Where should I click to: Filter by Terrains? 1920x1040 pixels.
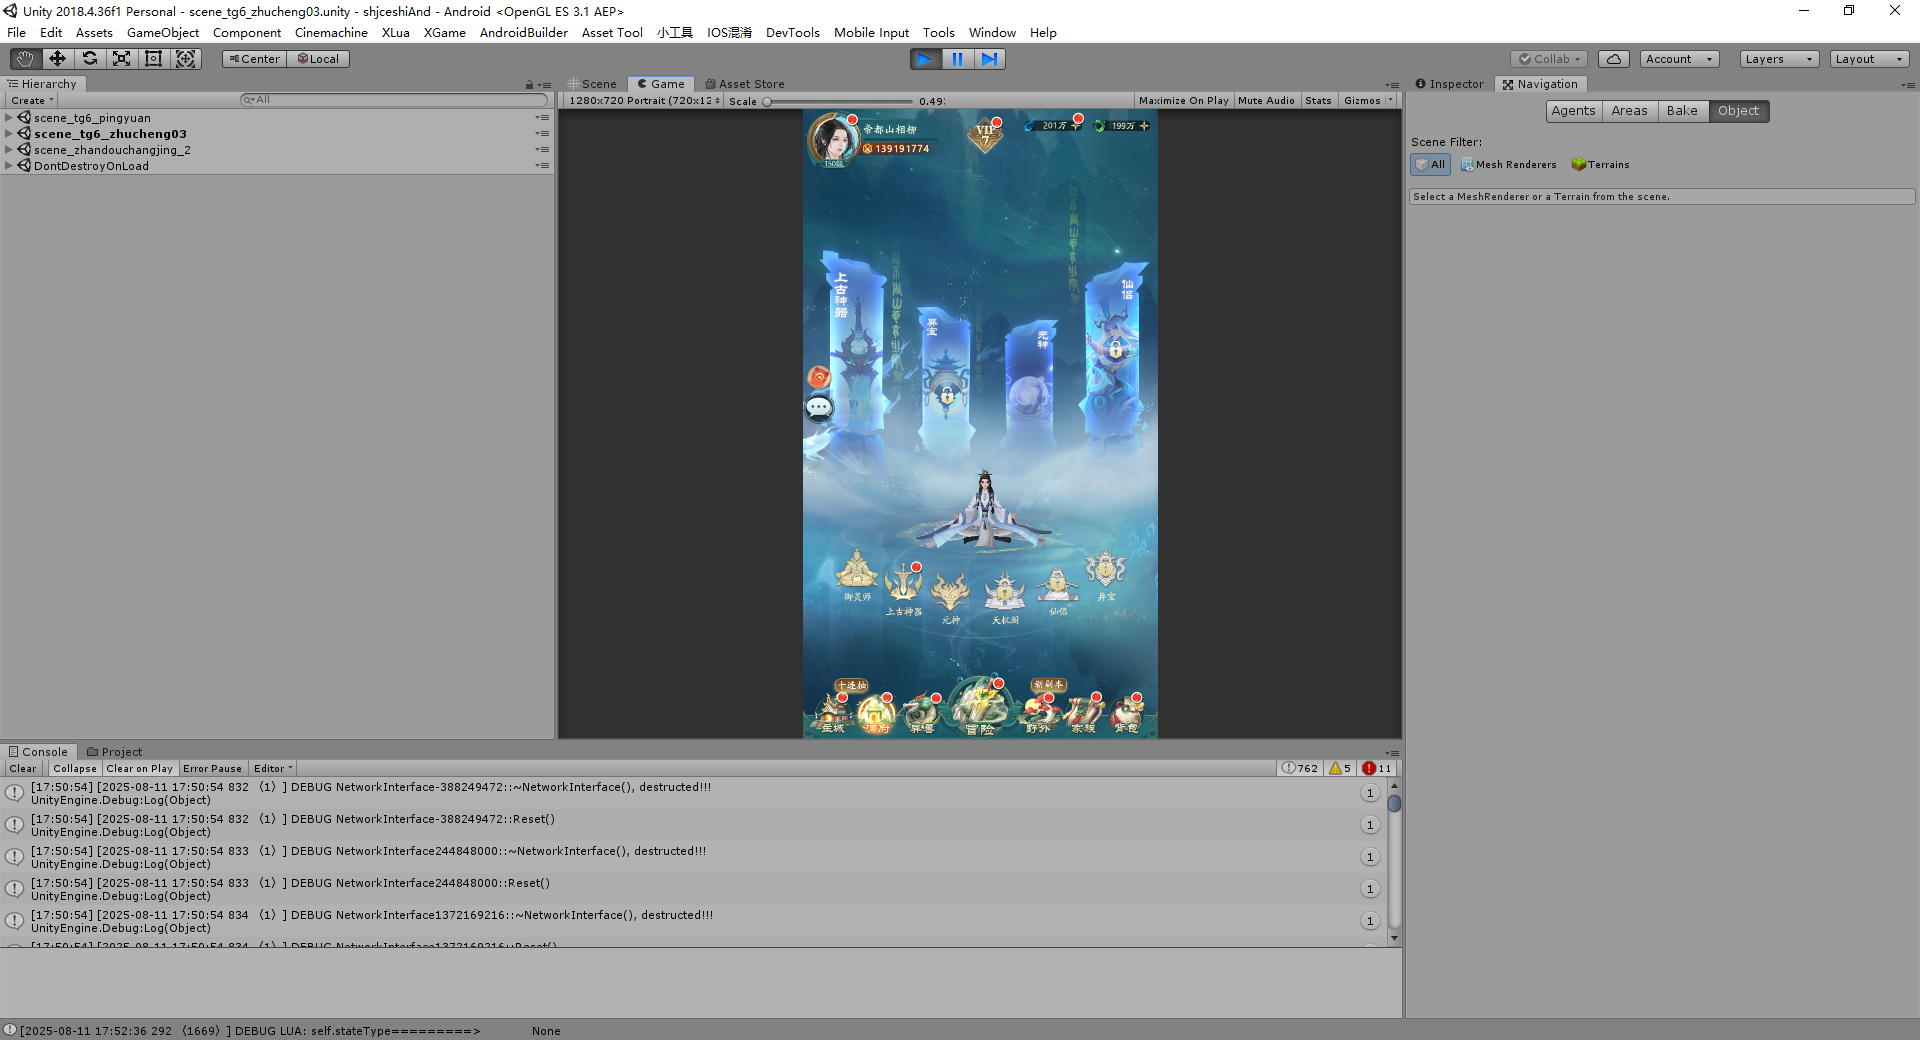(1600, 165)
